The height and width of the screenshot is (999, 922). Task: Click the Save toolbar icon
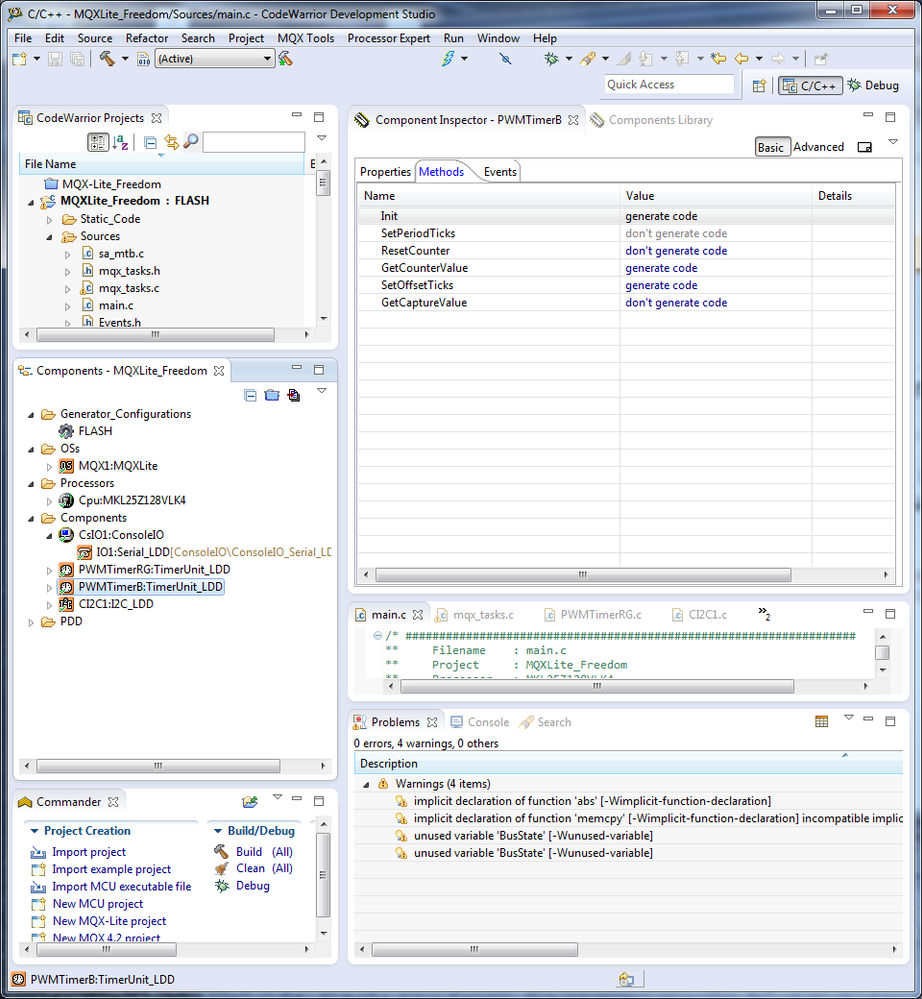click(x=55, y=59)
